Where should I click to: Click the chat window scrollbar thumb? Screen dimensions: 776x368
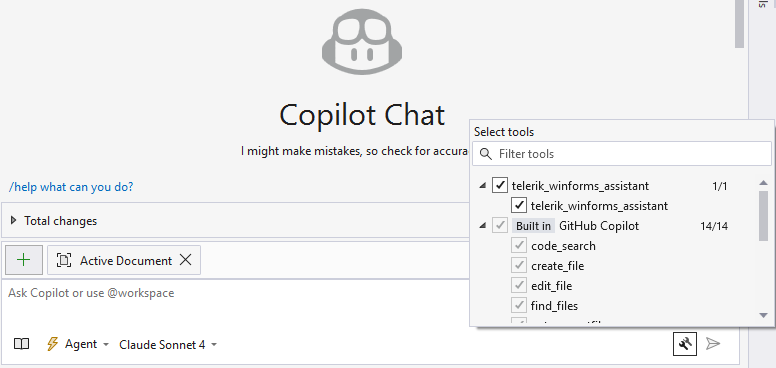point(739,24)
